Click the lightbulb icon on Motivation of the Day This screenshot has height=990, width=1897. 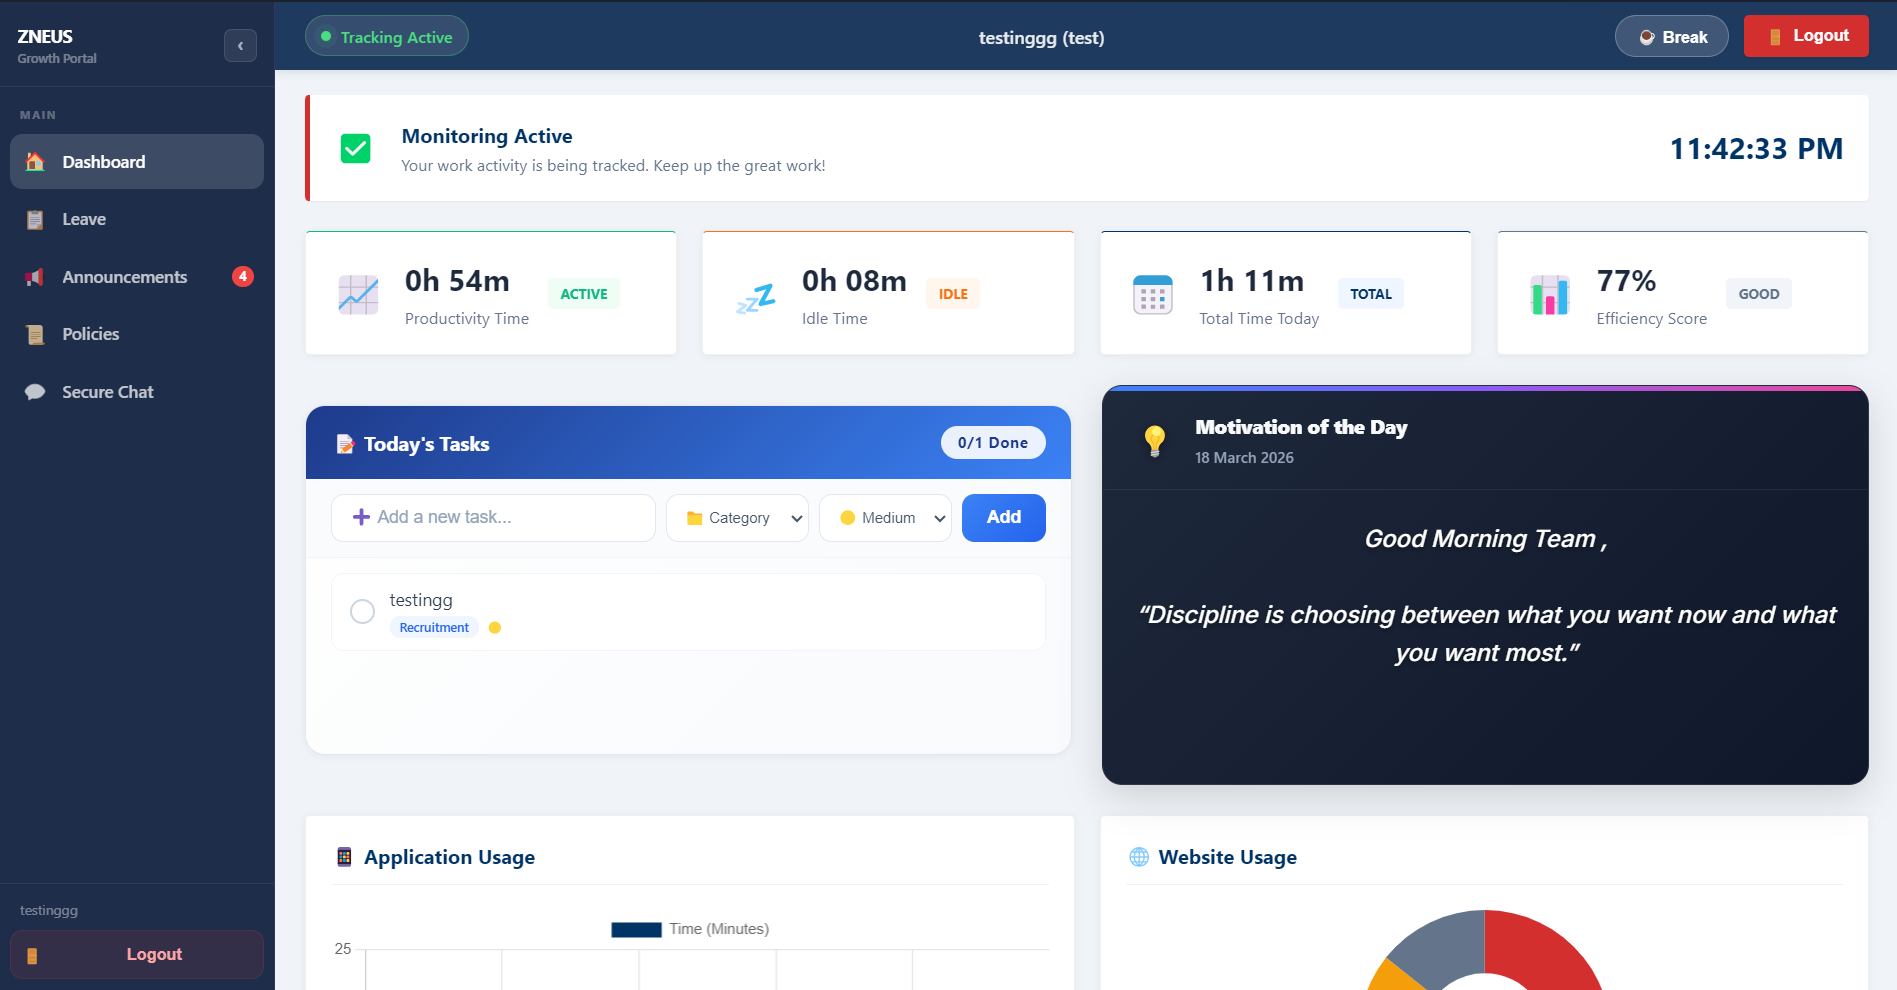tap(1155, 438)
